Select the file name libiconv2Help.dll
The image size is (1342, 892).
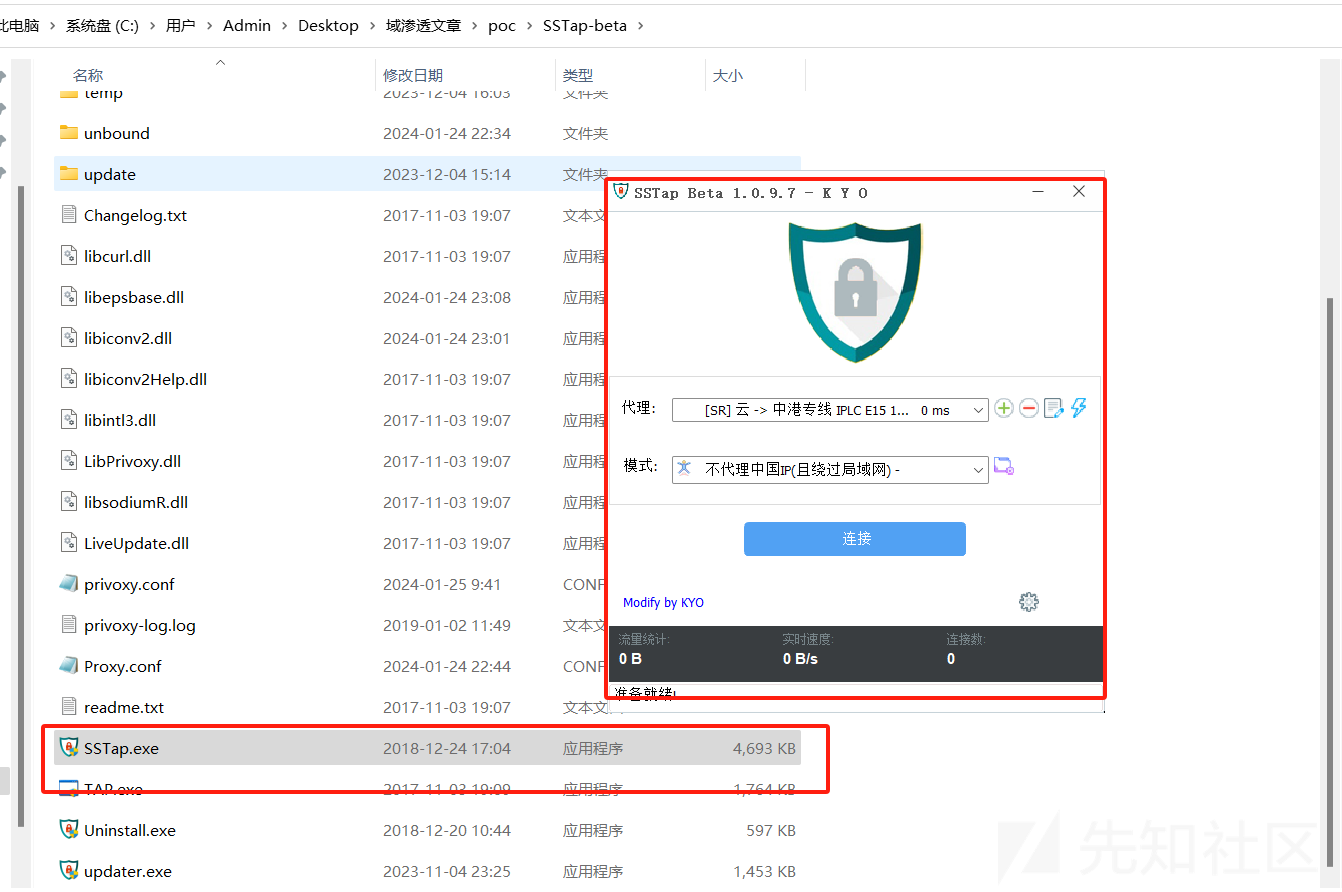(146, 379)
